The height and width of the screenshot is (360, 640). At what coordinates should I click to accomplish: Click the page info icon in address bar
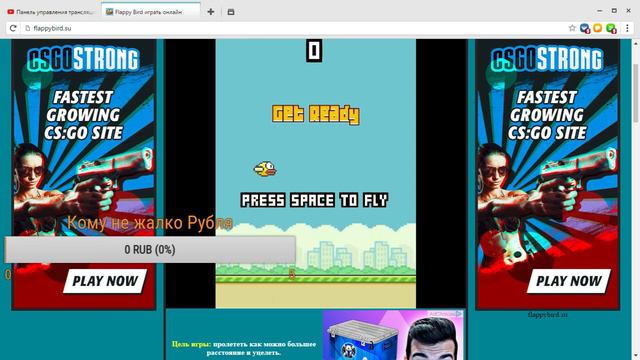coord(28,28)
